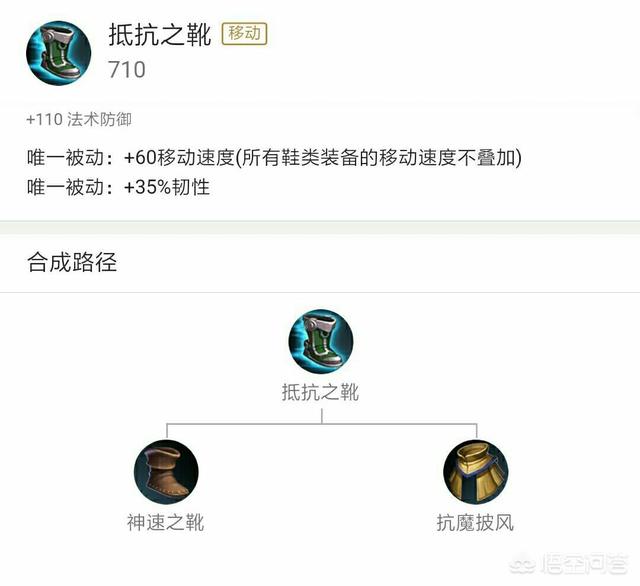Click the 神速之靴 label under the boot

(165, 523)
